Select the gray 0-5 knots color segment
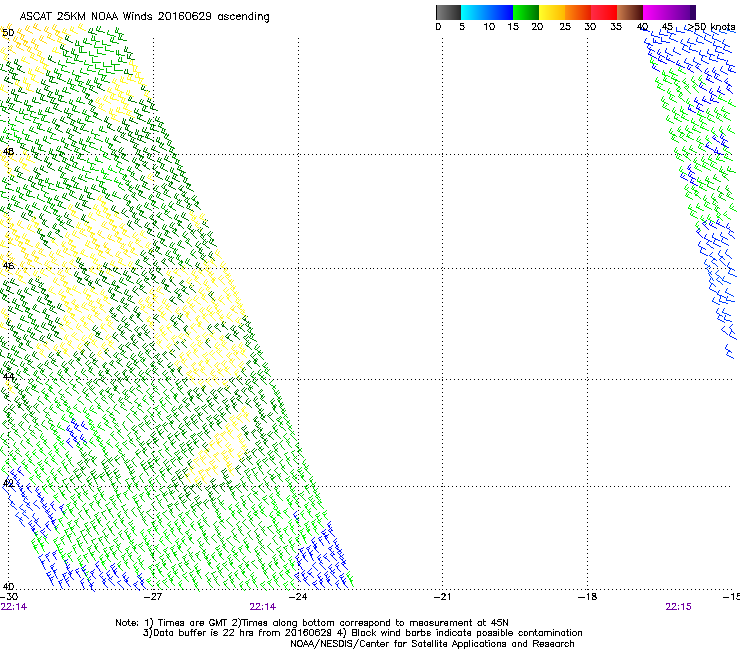 [x=448, y=12]
